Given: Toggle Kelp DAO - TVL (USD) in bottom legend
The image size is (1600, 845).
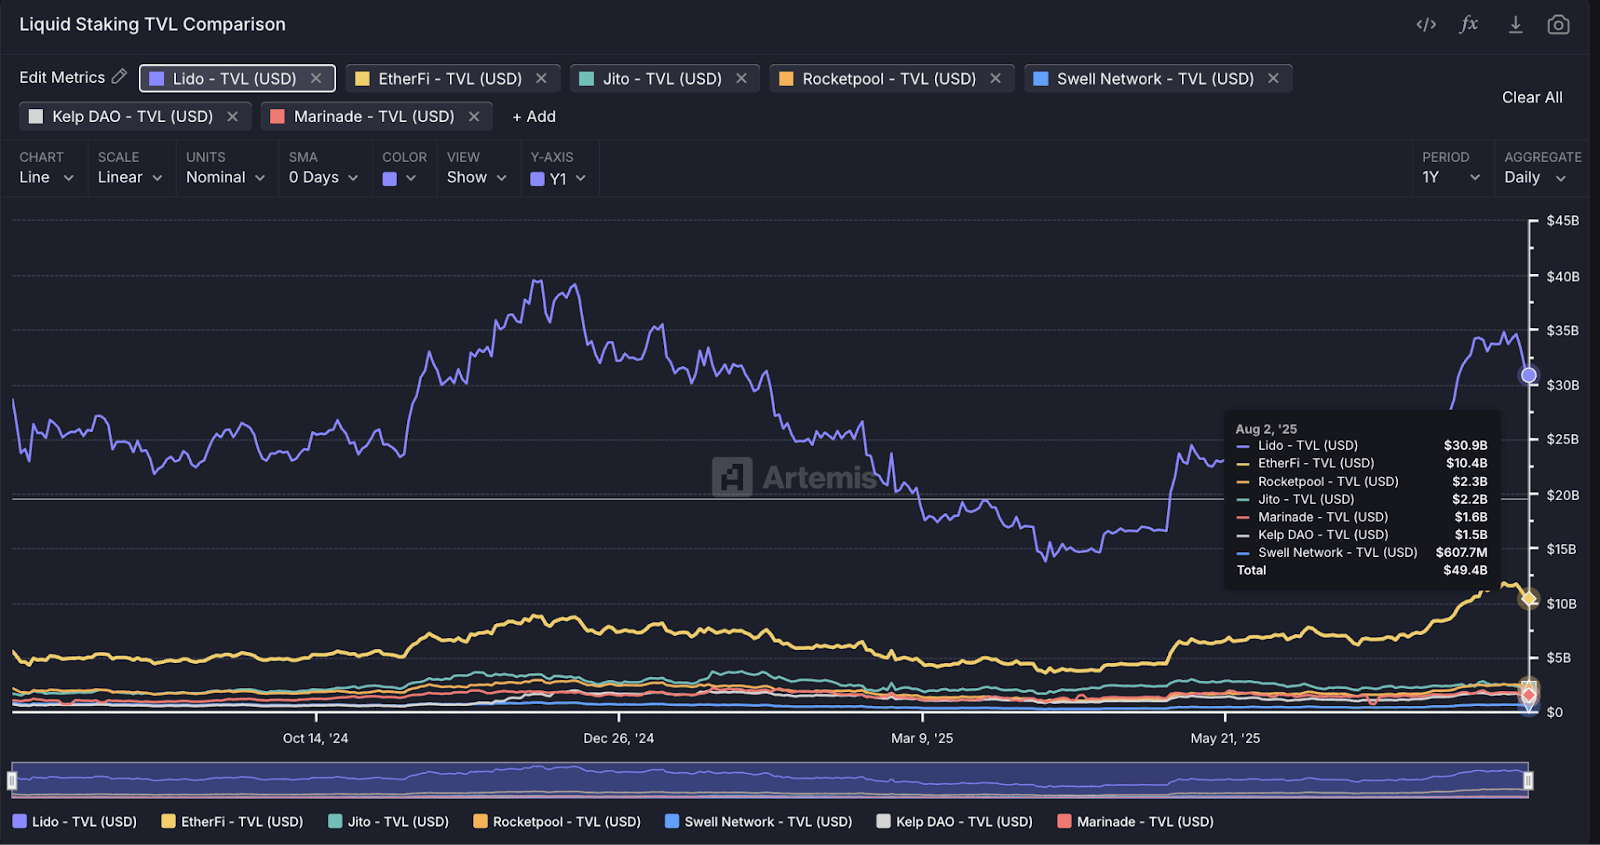Looking at the screenshot, I should (x=955, y=821).
